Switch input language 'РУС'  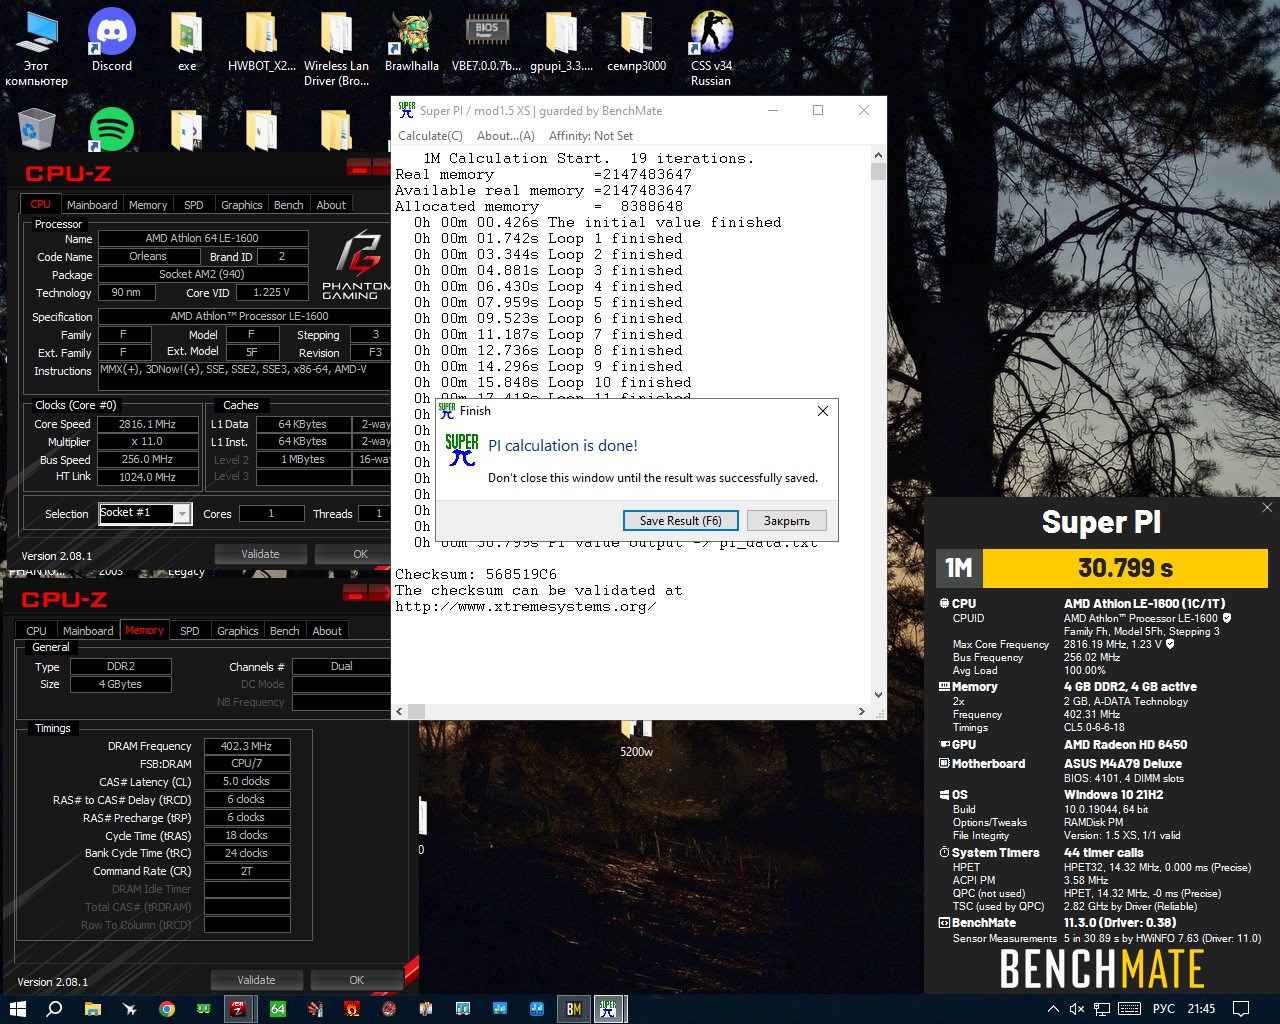point(1164,1008)
